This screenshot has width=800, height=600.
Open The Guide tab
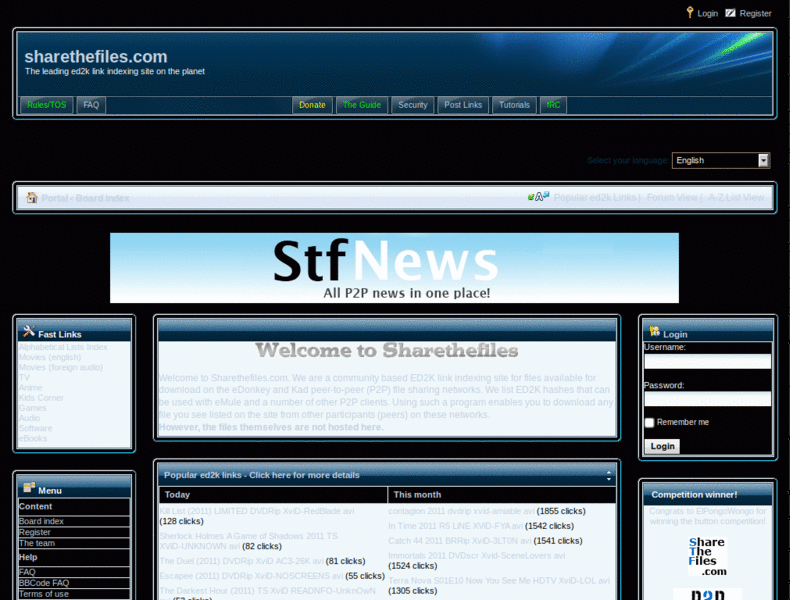(x=362, y=105)
